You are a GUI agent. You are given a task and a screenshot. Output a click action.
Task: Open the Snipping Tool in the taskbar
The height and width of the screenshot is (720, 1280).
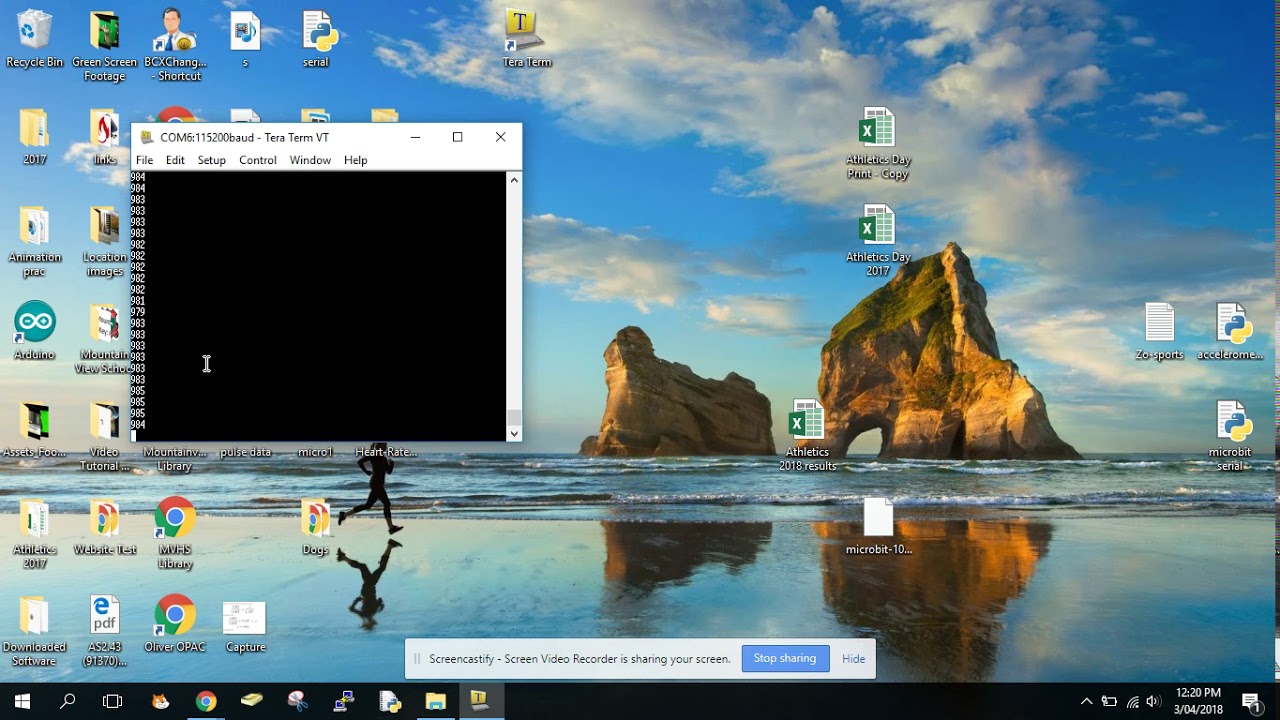[298, 701]
